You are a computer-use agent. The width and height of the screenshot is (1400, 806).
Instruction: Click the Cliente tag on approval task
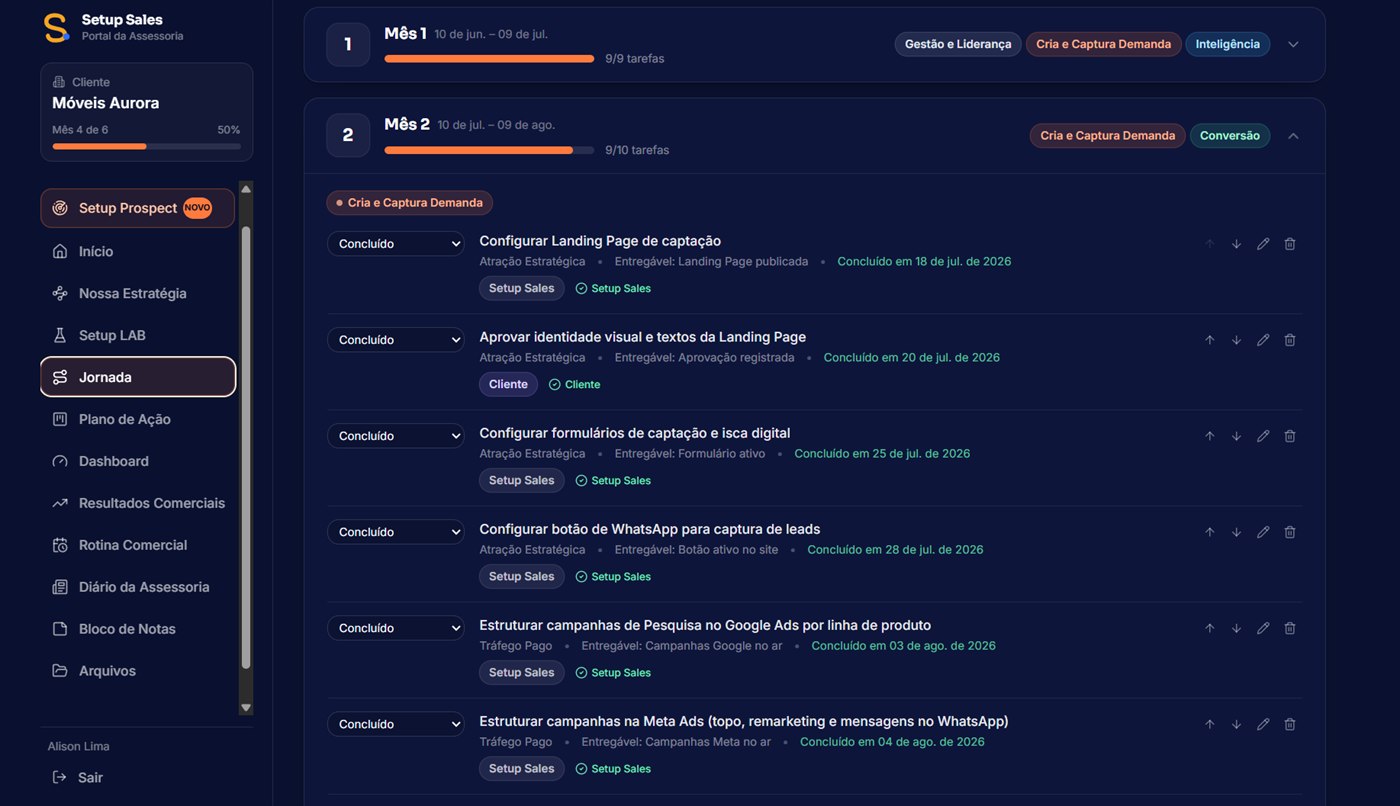508,384
